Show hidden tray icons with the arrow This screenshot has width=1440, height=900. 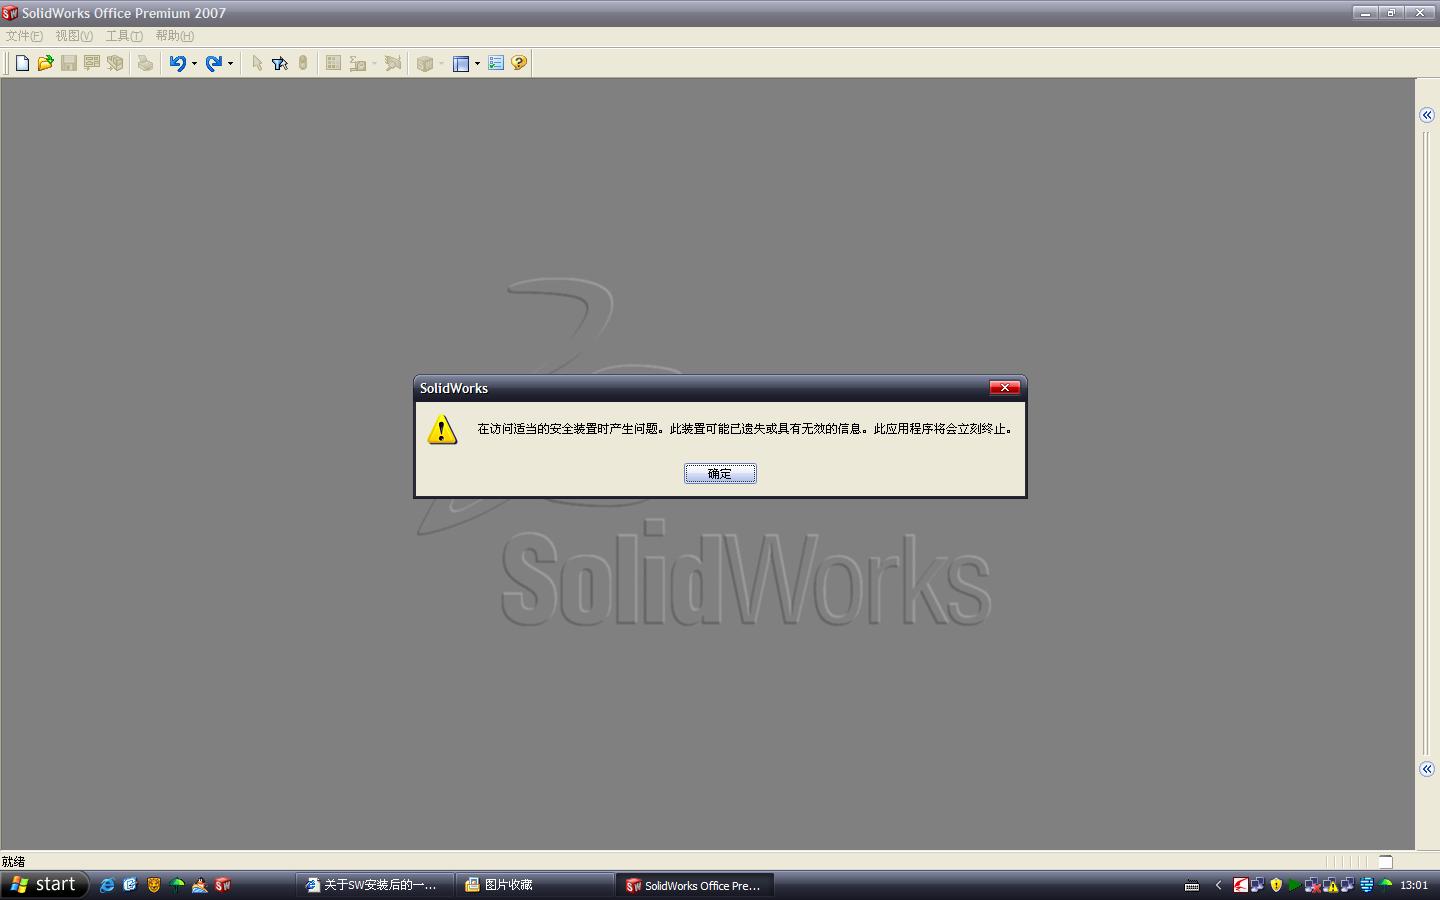coord(1218,885)
